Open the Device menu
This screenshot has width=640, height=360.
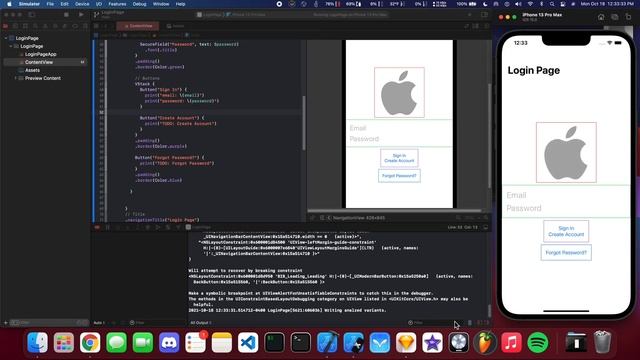(x=82, y=4)
